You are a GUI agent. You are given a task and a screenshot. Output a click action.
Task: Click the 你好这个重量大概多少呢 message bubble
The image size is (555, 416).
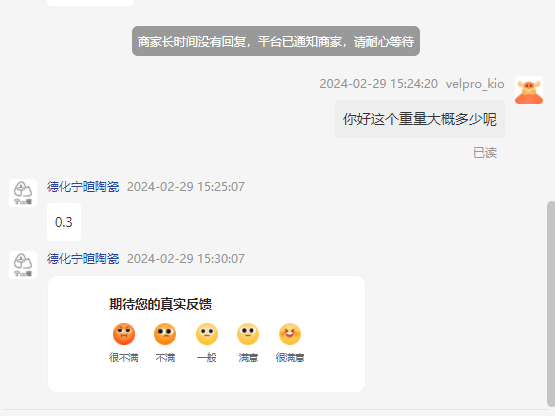click(420, 119)
